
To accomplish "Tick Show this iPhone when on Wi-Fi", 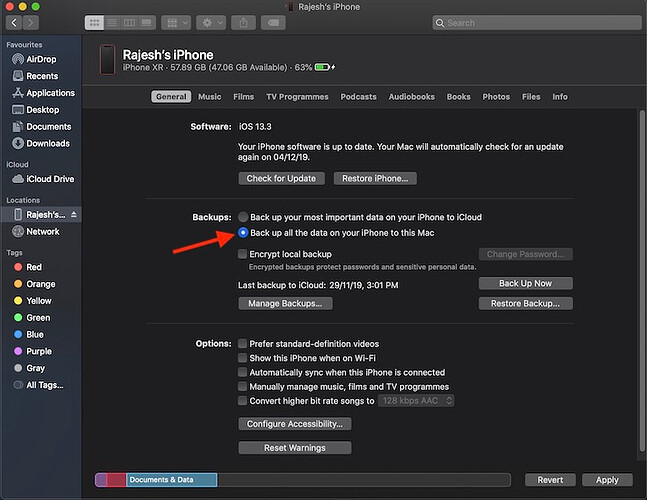I will 243,358.
